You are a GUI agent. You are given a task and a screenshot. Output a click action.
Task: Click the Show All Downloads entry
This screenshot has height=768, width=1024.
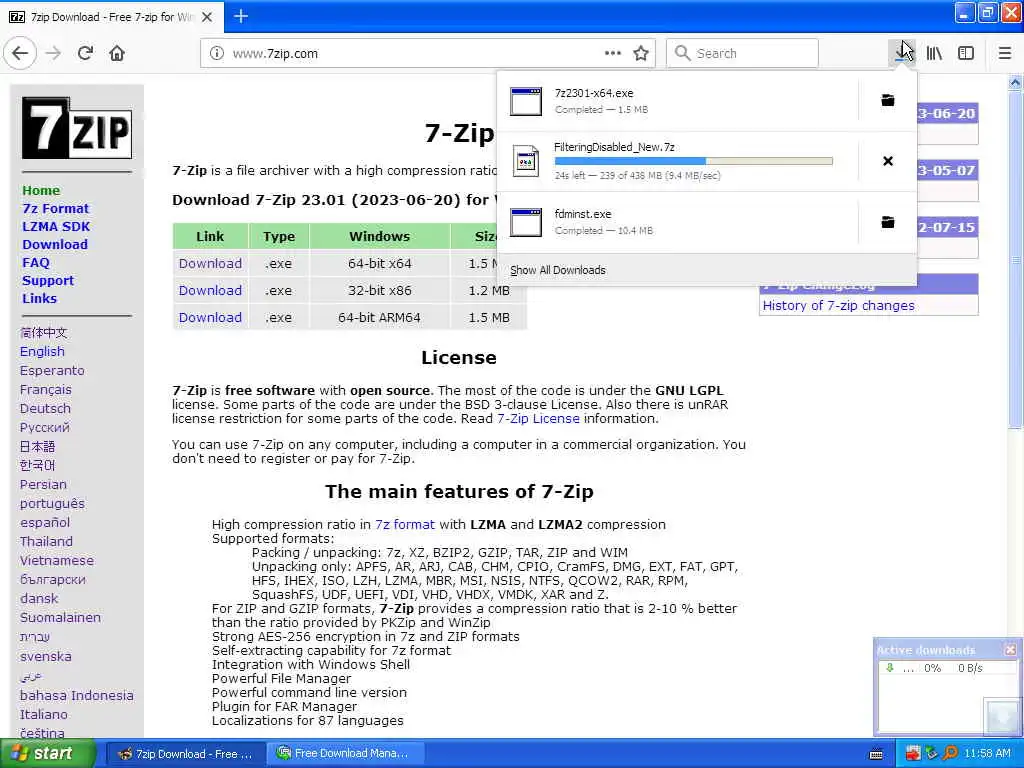pos(558,270)
